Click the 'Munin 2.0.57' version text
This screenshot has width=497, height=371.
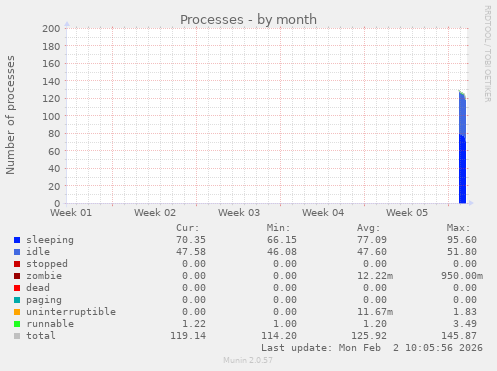(248, 360)
